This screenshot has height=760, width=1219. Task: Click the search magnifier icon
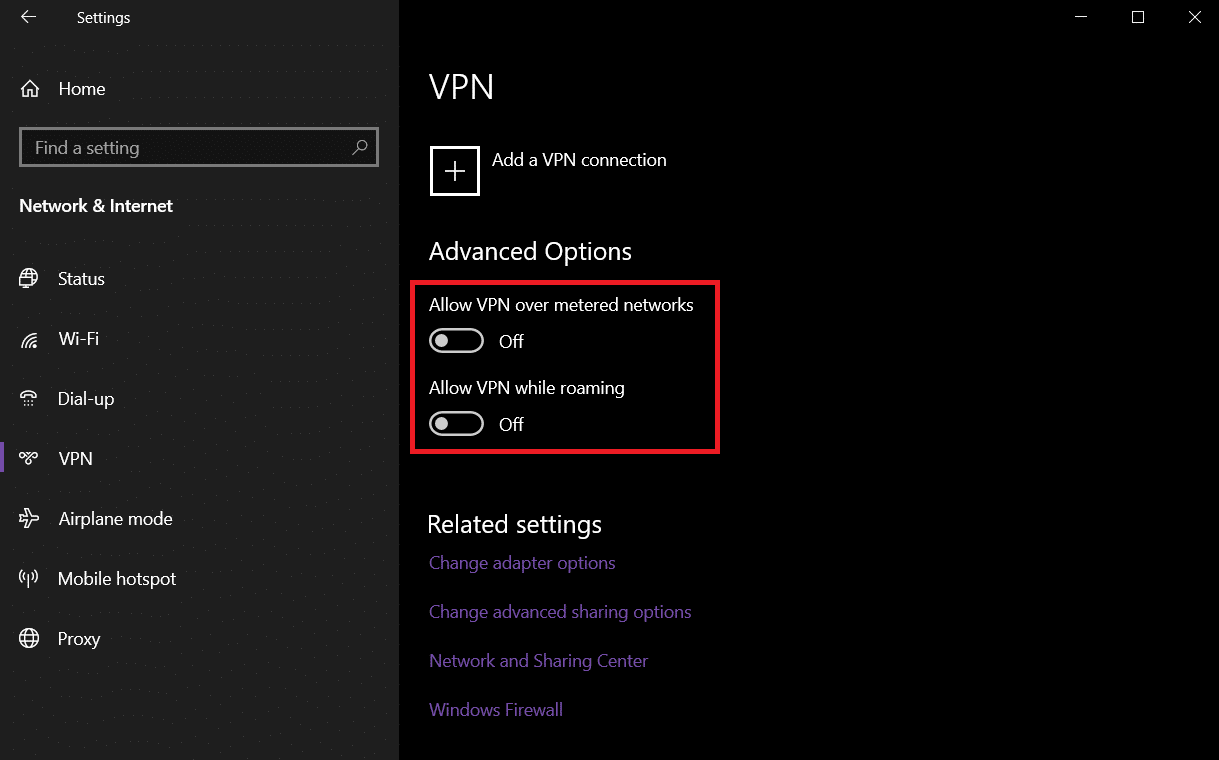pos(360,147)
